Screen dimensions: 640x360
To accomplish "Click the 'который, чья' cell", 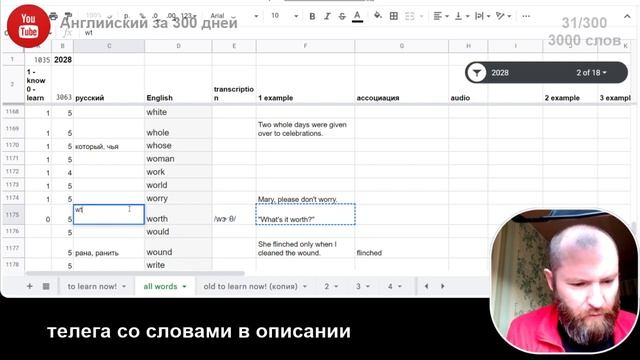I will pos(109,146).
